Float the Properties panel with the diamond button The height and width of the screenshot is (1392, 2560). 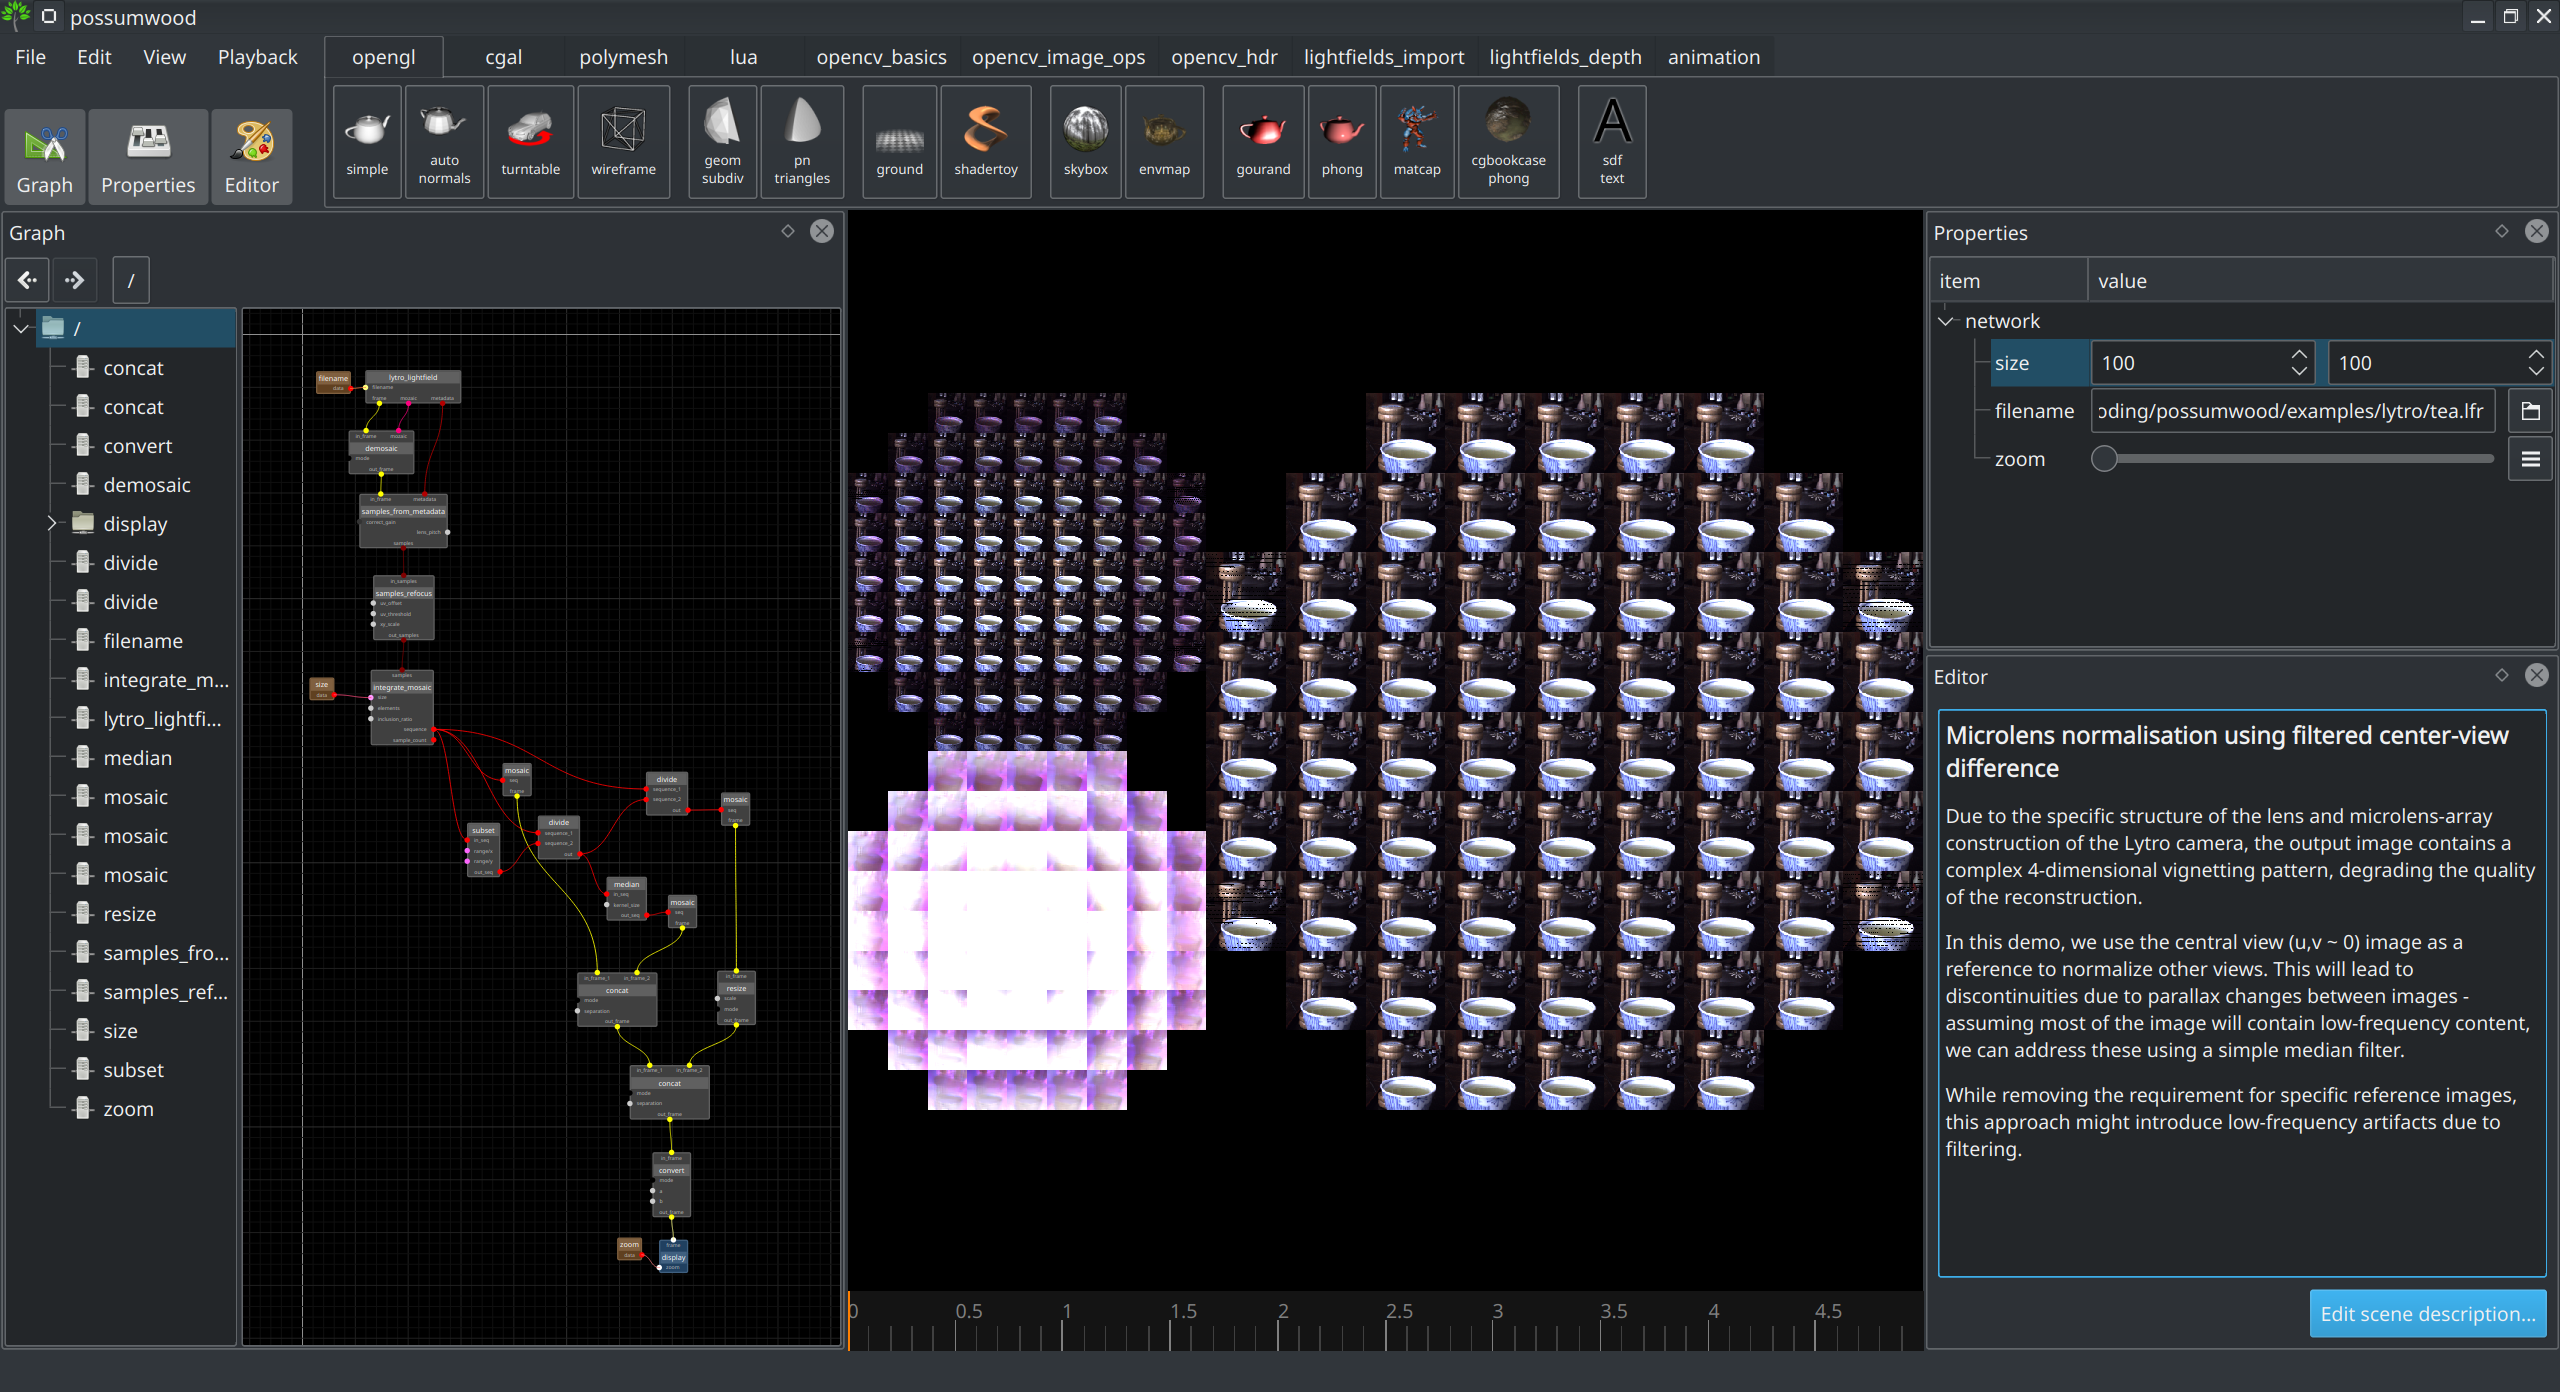coord(2501,231)
